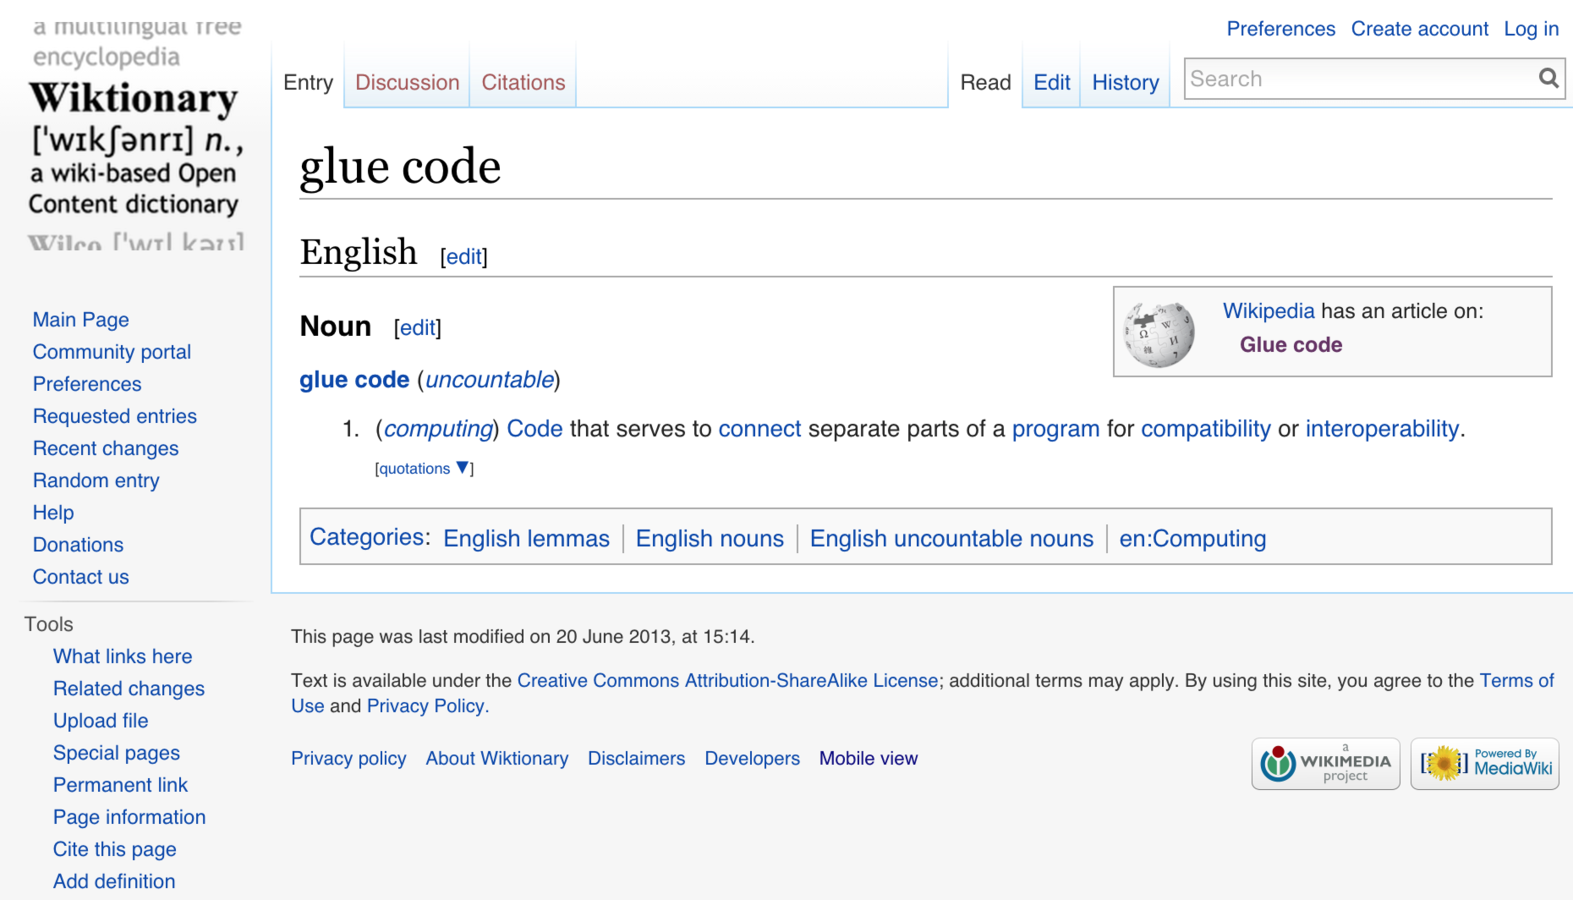View Recent changes
Screen dimensions: 1573x900
click(106, 448)
